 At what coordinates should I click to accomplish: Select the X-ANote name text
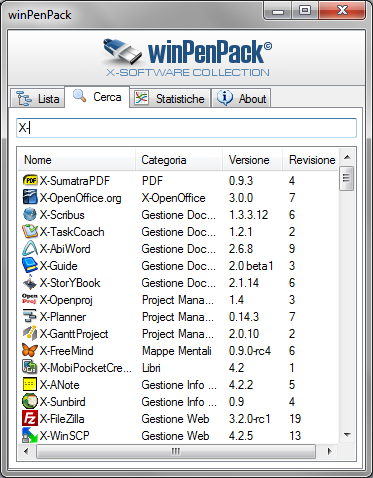click(60, 385)
